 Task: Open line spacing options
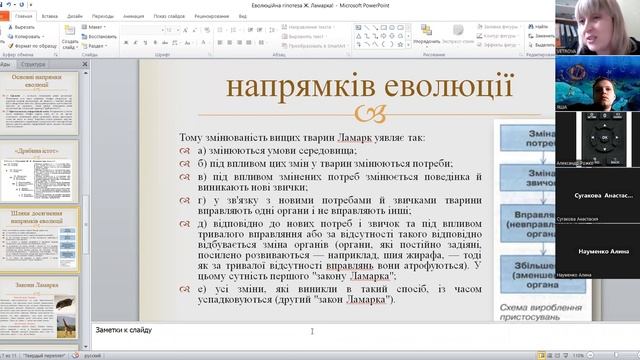(x=272, y=30)
